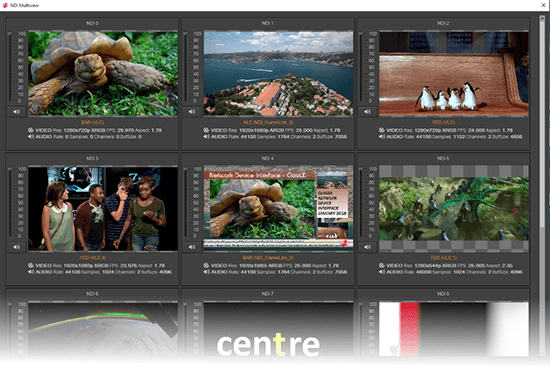Click the NDI 3 speaker button
550x373 pixels.
pos(16,247)
